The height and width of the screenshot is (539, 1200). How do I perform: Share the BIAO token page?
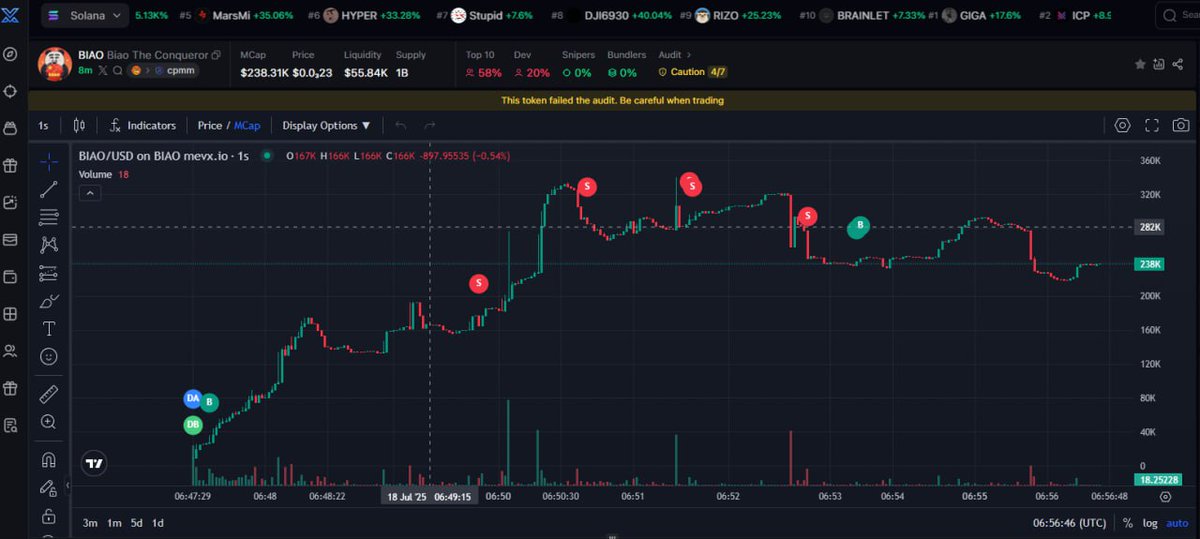coord(1179,64)
